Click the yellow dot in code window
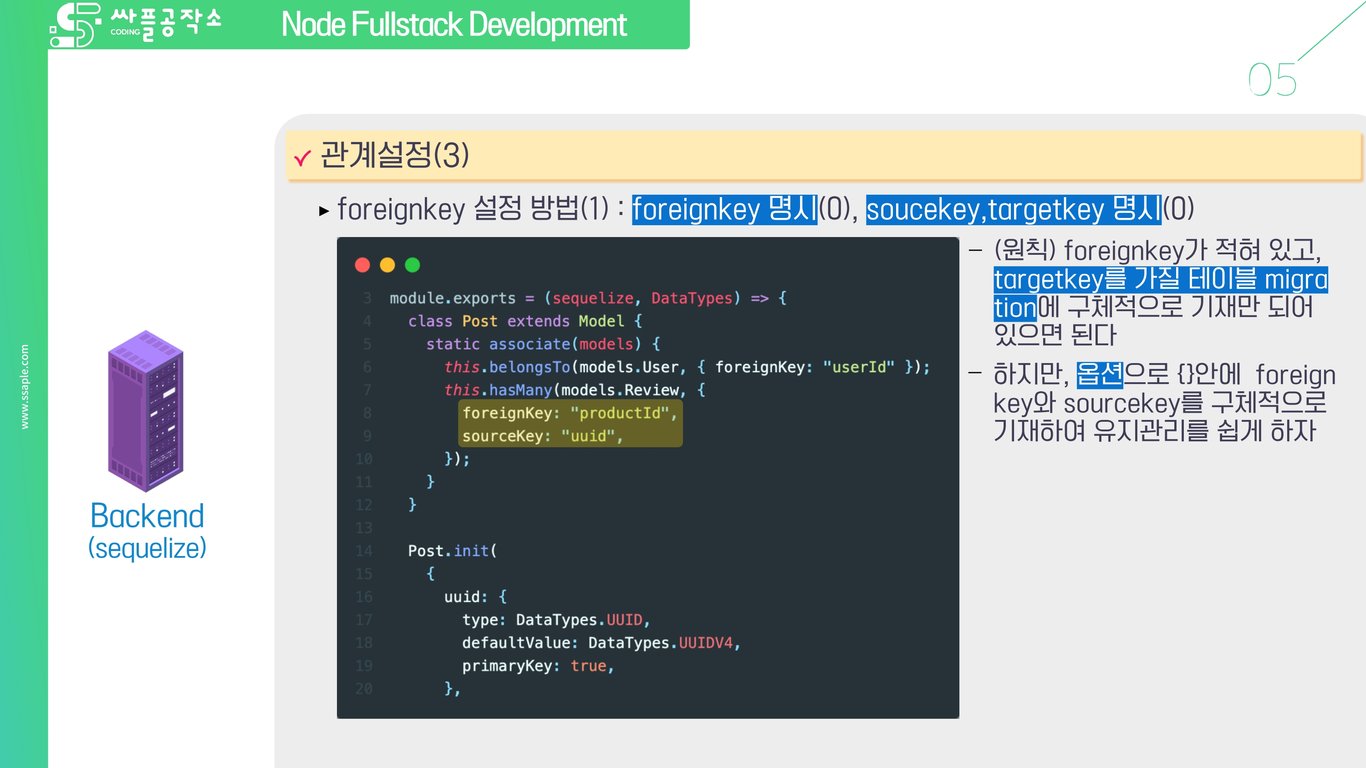The width and height of the screenshot is (1366, 768). click(387, 265)
